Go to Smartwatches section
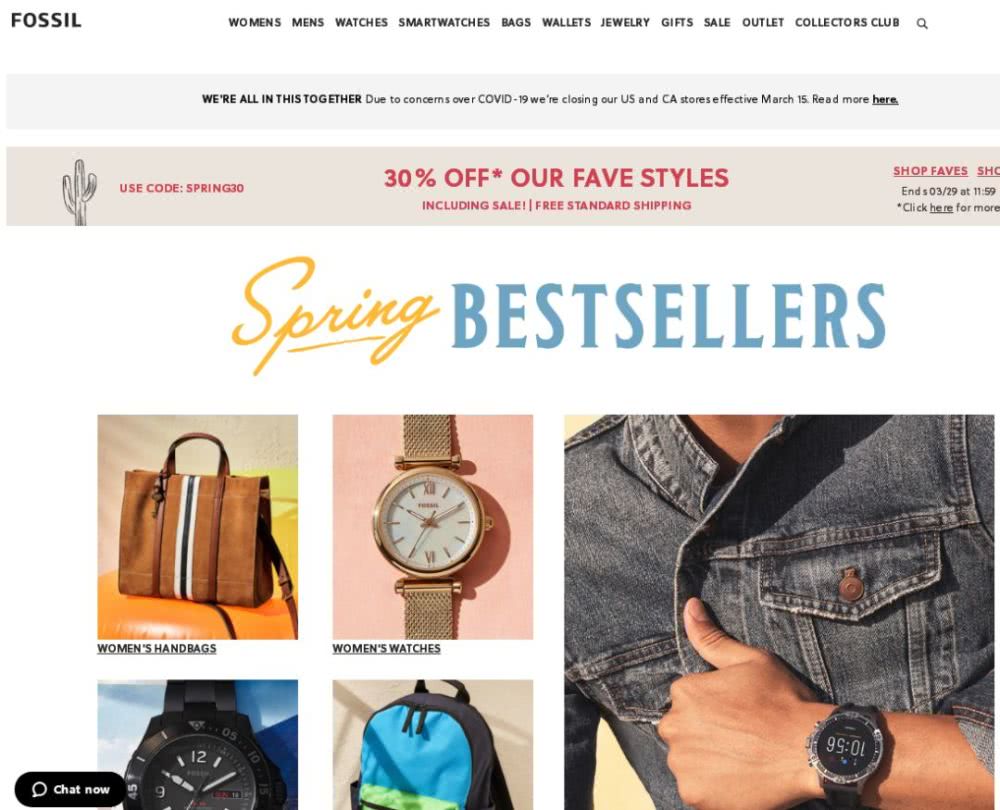The width and height of the screenshot is (1000, 810). coord(444,22)
